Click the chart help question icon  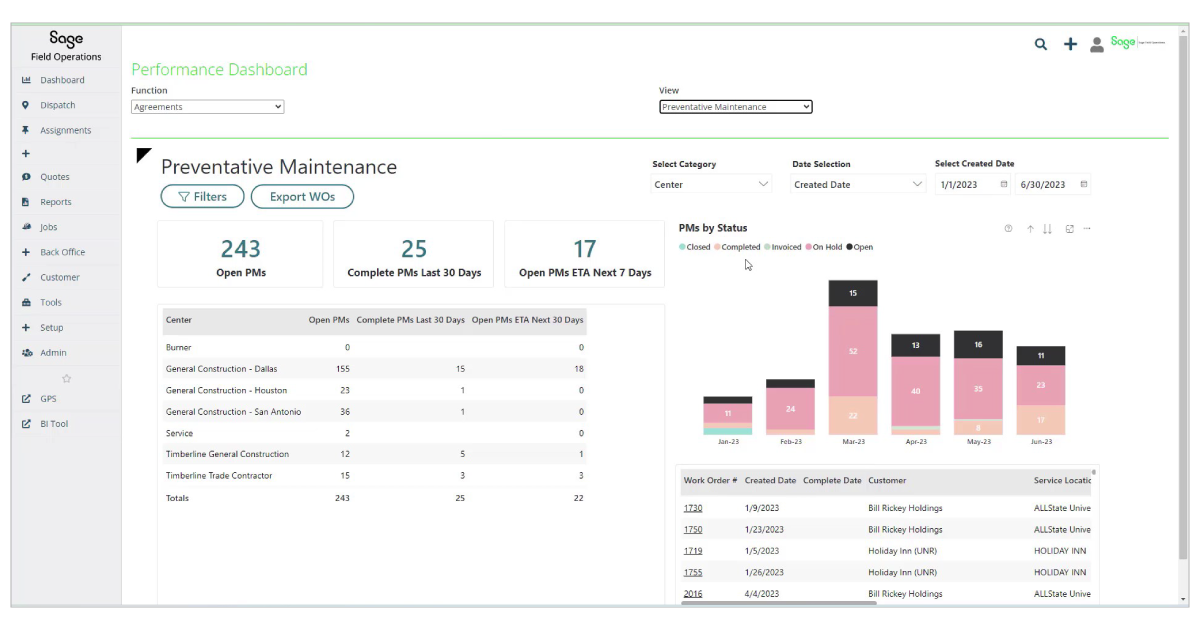point(1008,229)
